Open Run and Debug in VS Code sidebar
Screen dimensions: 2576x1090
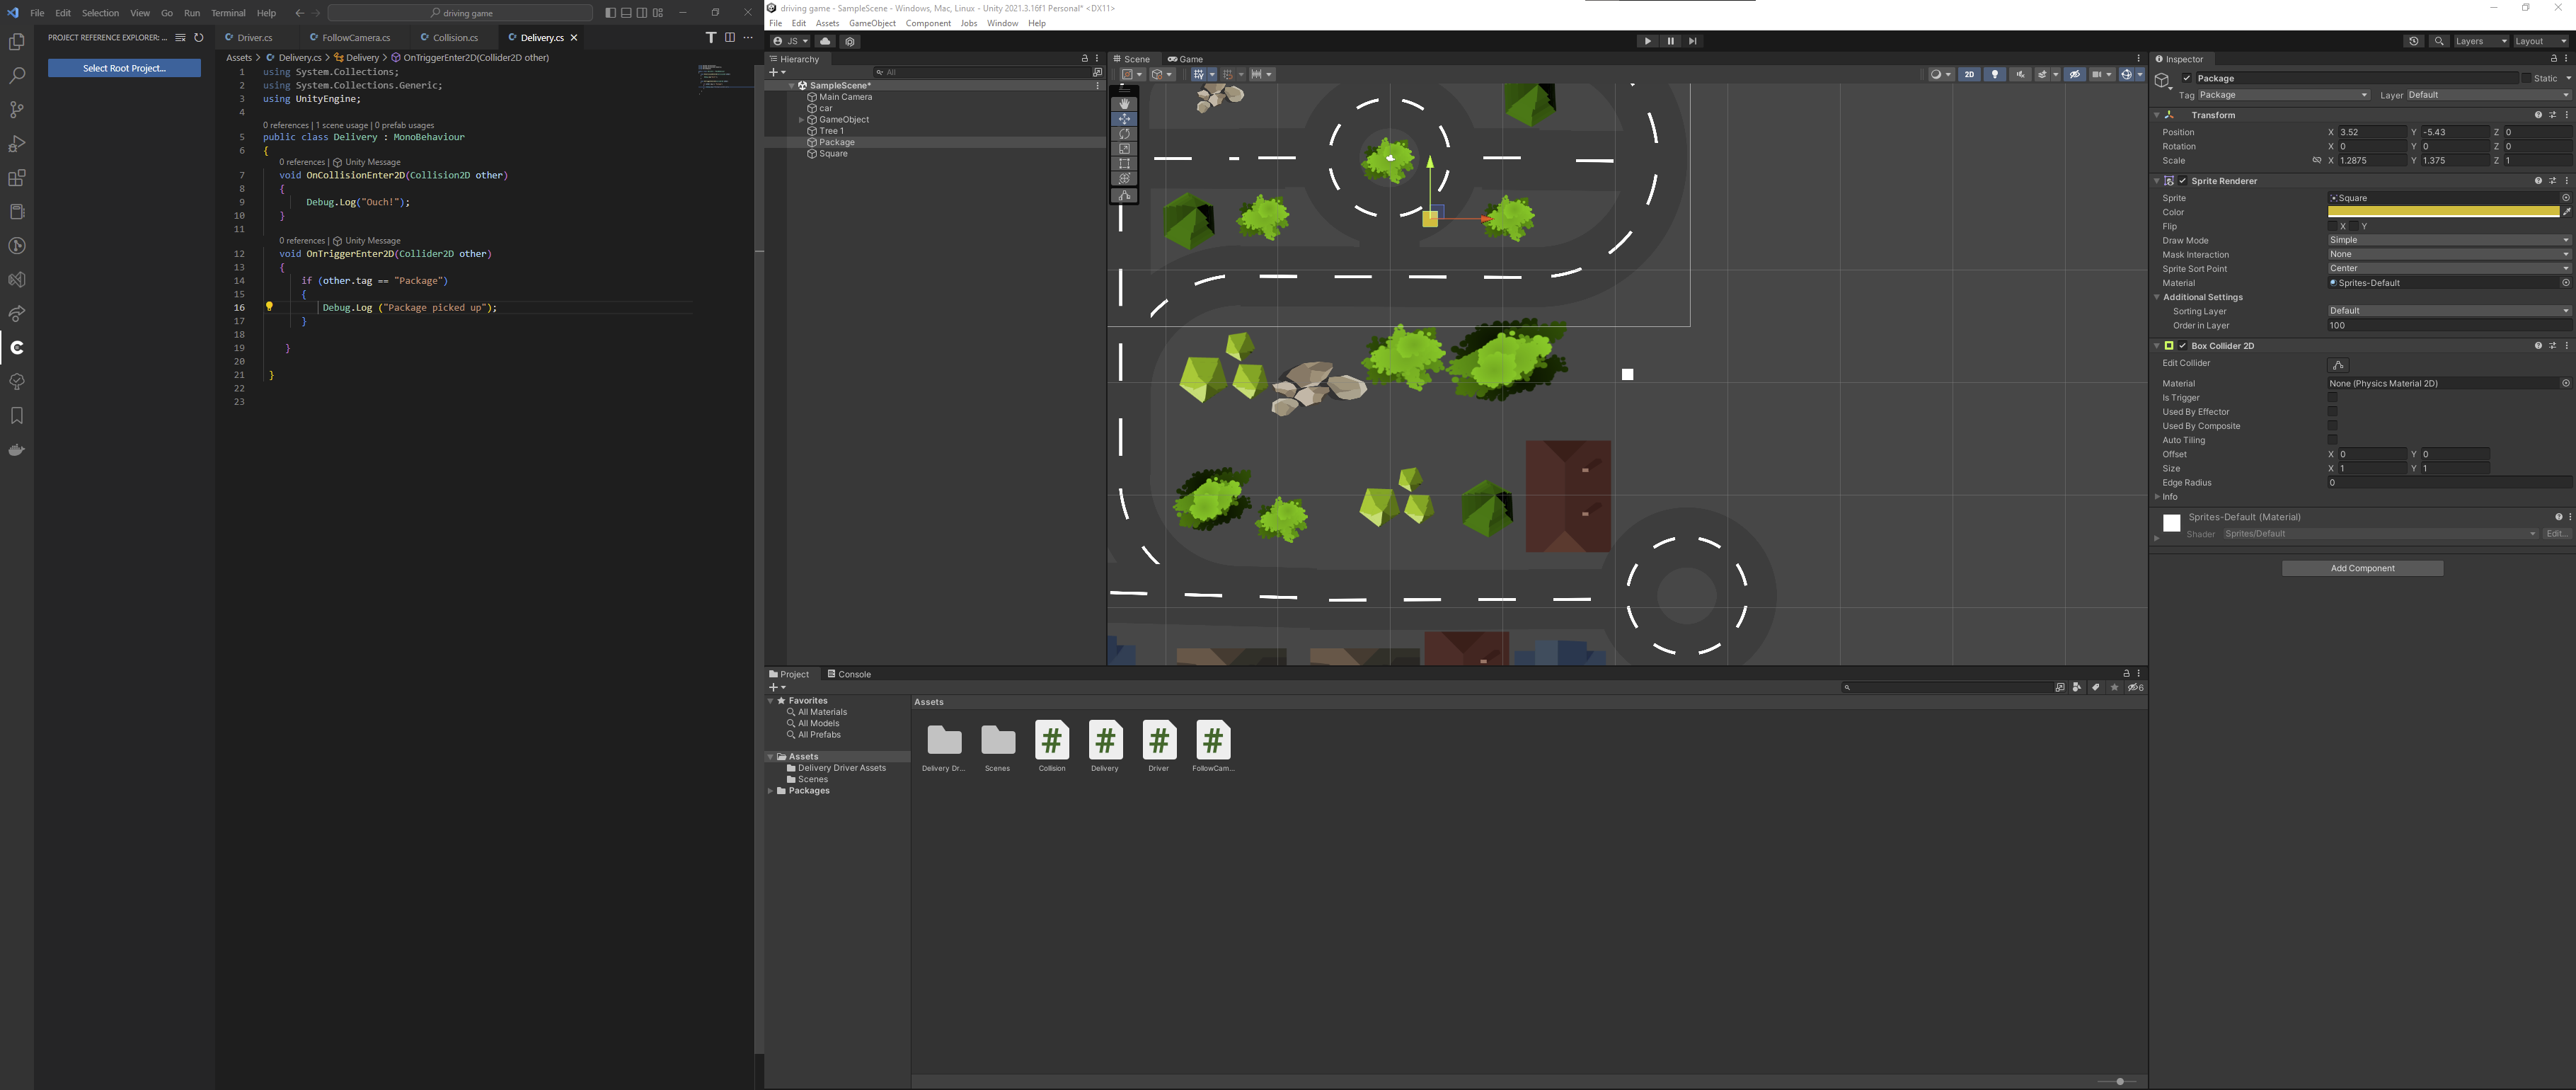point(17,144)
